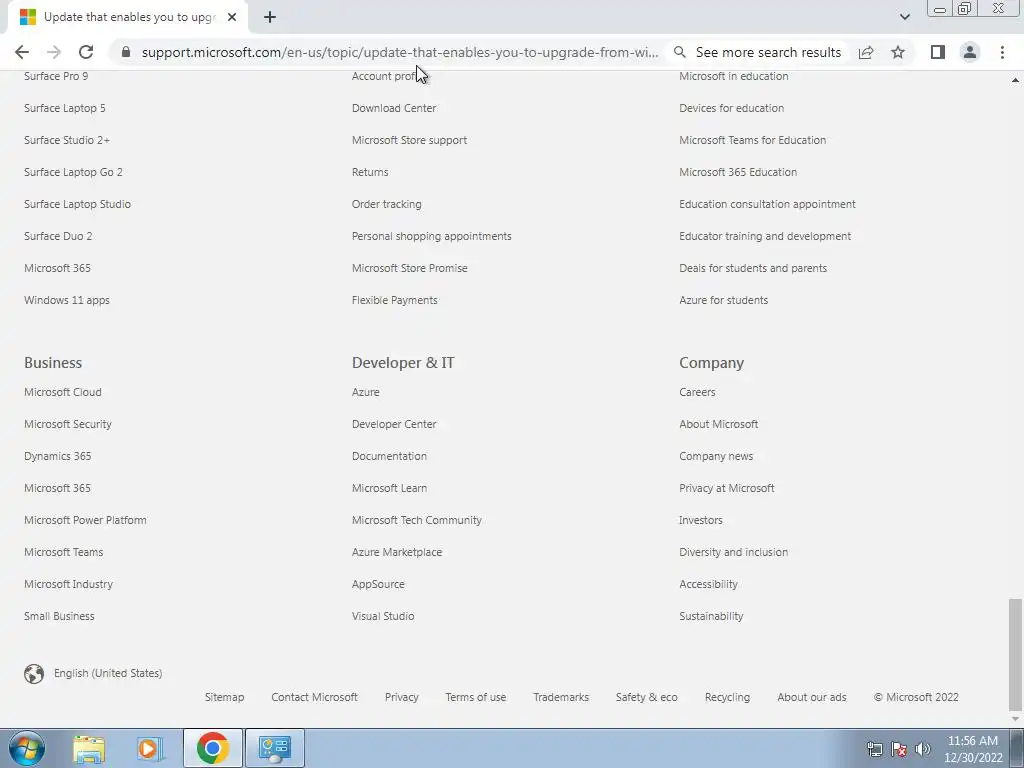The image size is (1024, 768).
Task: Open the Surface Laptop 5 link
Action: pyautogui.click(x=65, y=108)
